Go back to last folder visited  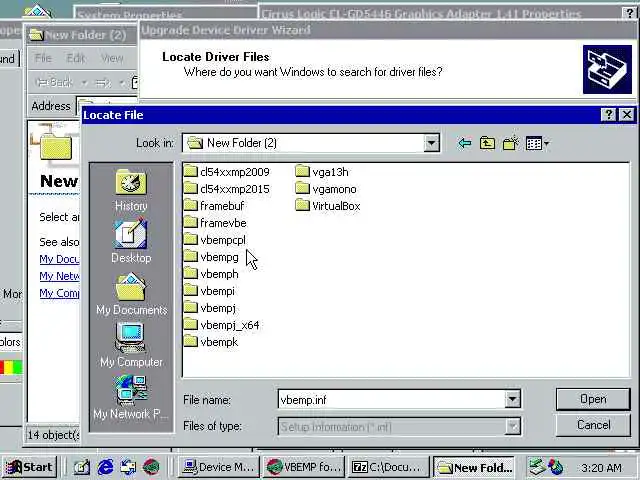click(465, 143)
